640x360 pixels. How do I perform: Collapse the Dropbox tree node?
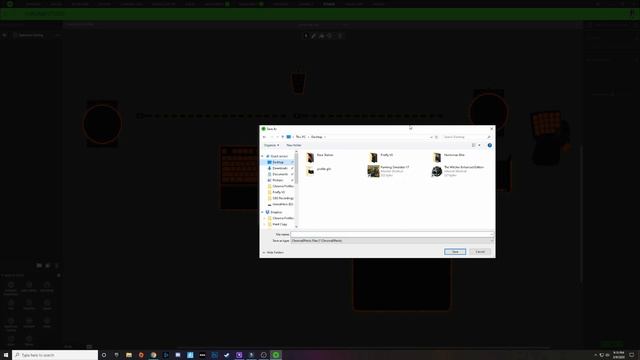point(262,212)
